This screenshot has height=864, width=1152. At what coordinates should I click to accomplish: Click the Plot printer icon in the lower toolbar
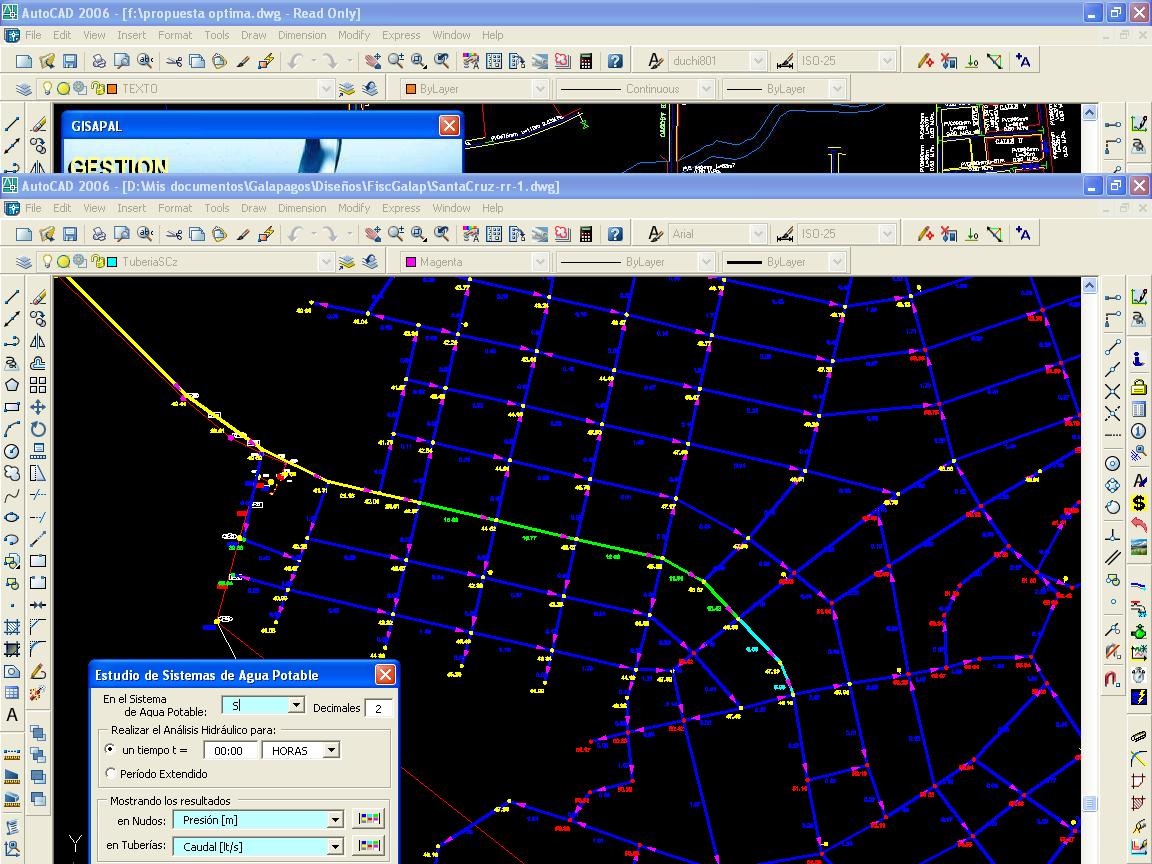point(99,234)
